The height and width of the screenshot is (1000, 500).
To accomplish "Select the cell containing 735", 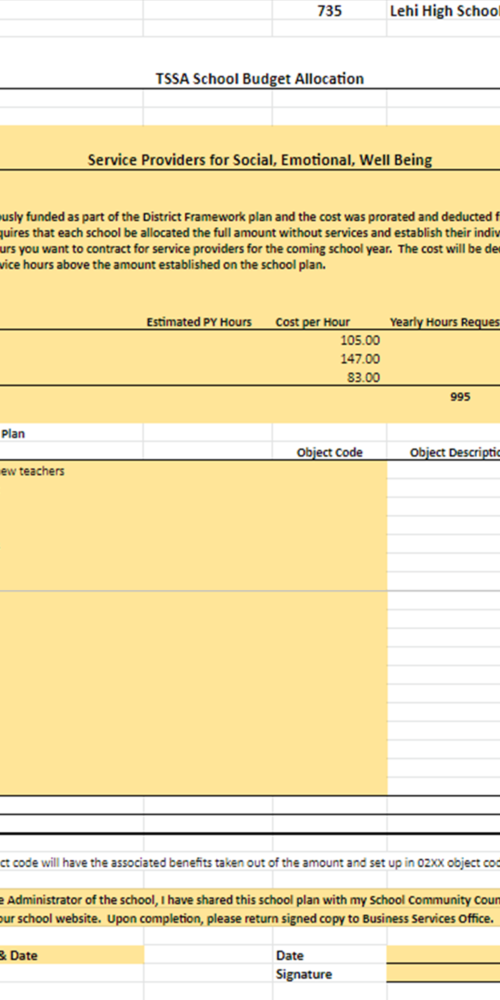I will (329, 11).
